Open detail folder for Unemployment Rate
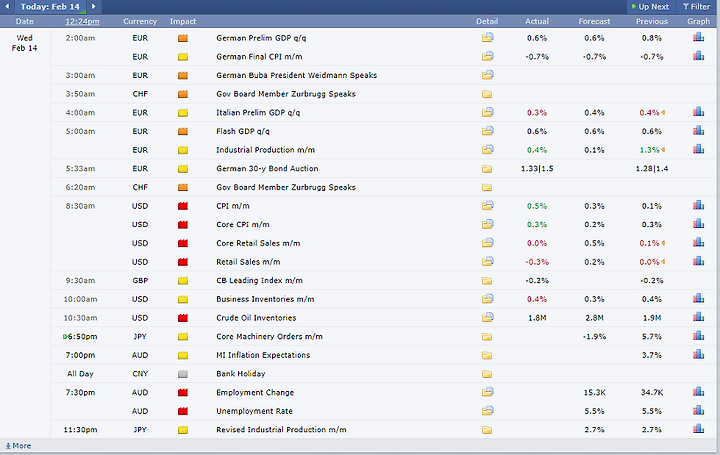720x455 pixels. pyautogui.click(x=488, y=410)
